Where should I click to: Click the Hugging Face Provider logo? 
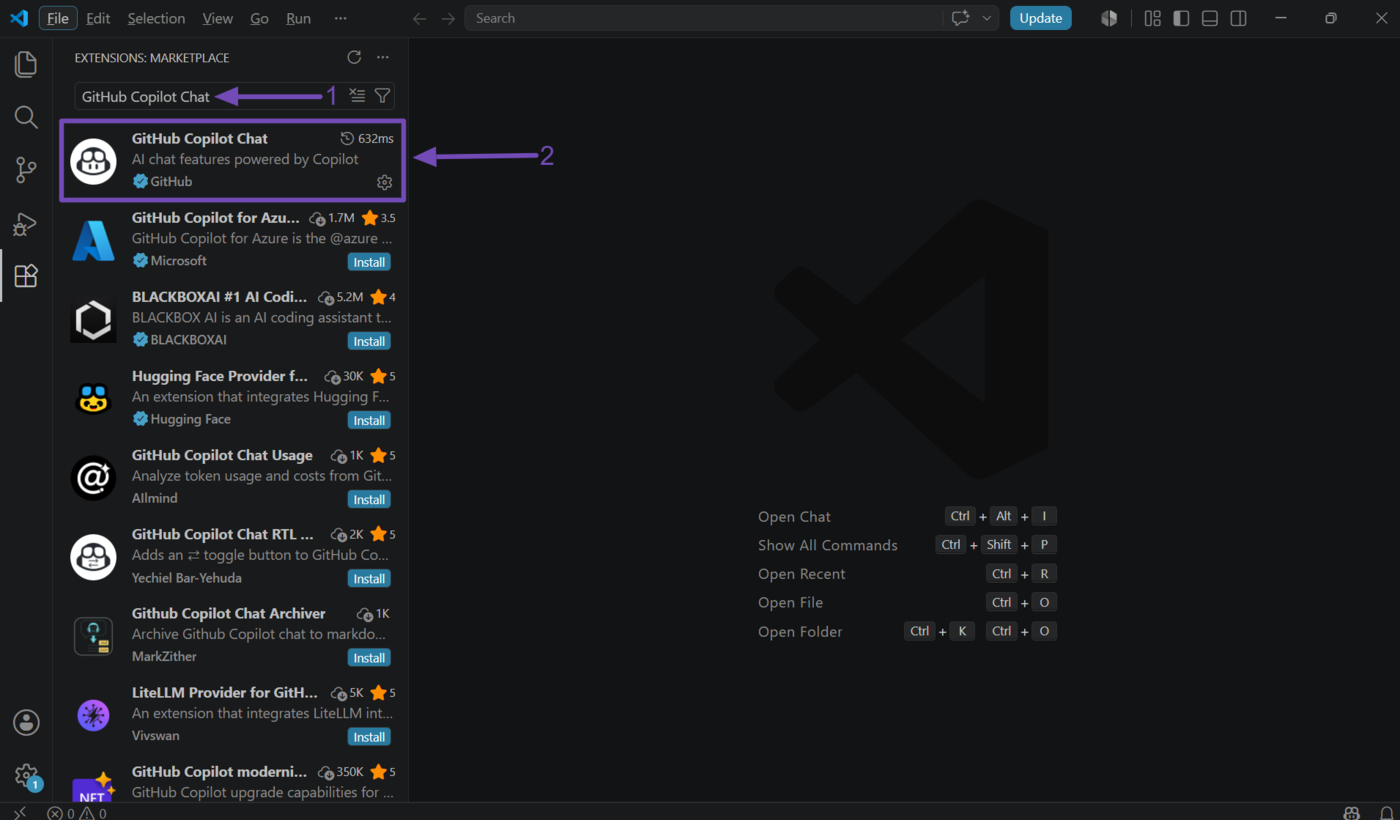click(x=93, y=398)
